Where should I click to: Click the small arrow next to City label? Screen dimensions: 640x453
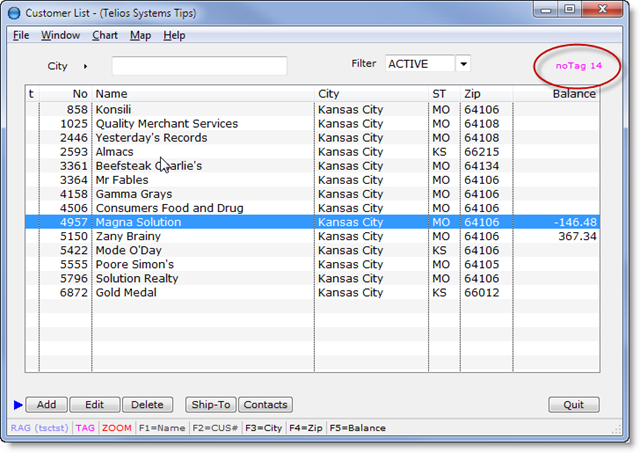[86, 66]
